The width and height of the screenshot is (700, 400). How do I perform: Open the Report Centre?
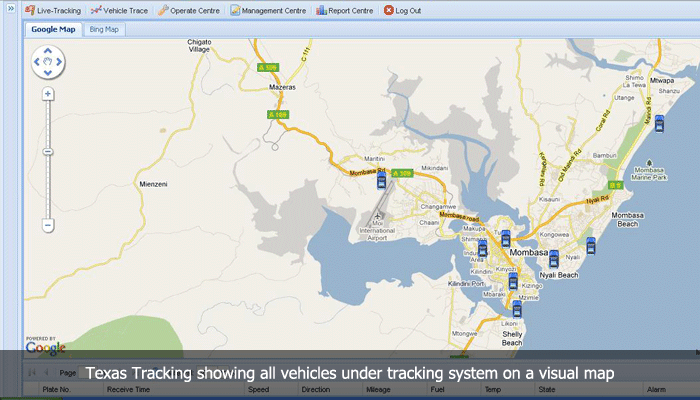point(344,10)
